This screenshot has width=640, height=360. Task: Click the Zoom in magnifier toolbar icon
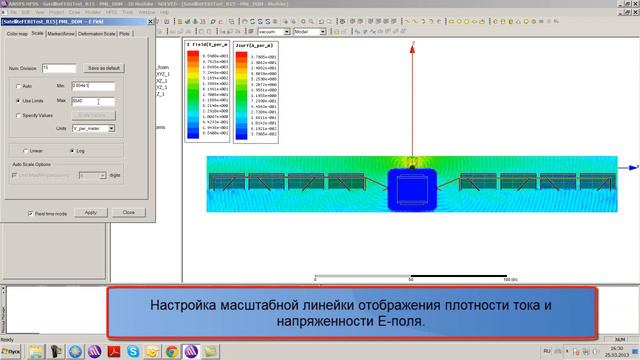303,21
